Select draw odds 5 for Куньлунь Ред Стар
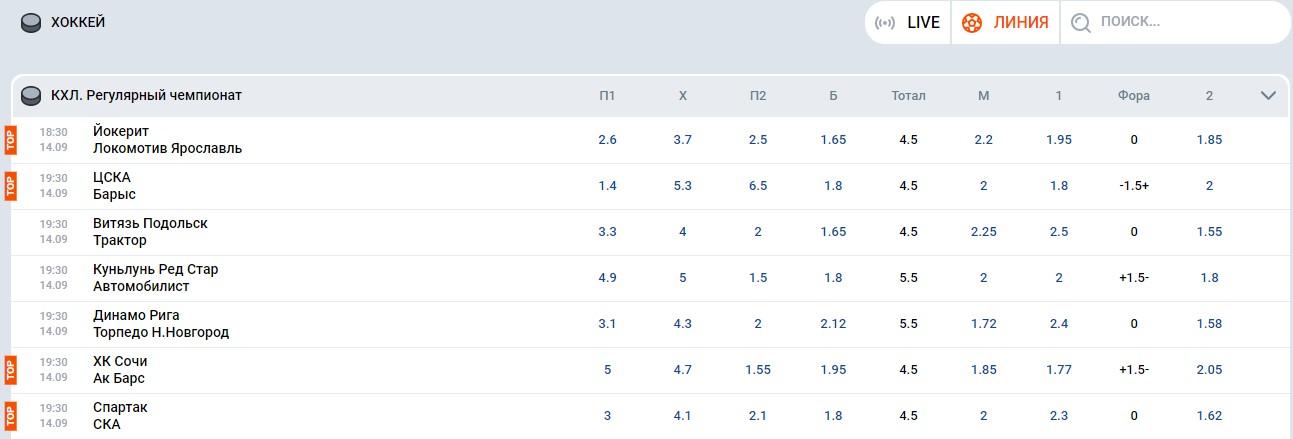The height and width of the screenshot is (439, 1293). [683, 278]
